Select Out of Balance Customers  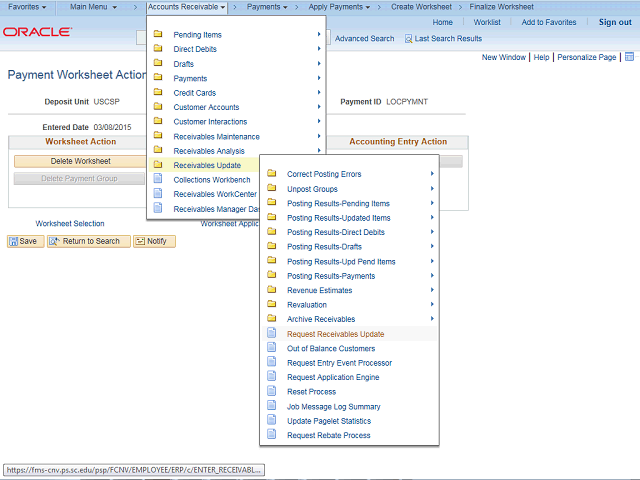pyautogui.click(x=331, y=348)
